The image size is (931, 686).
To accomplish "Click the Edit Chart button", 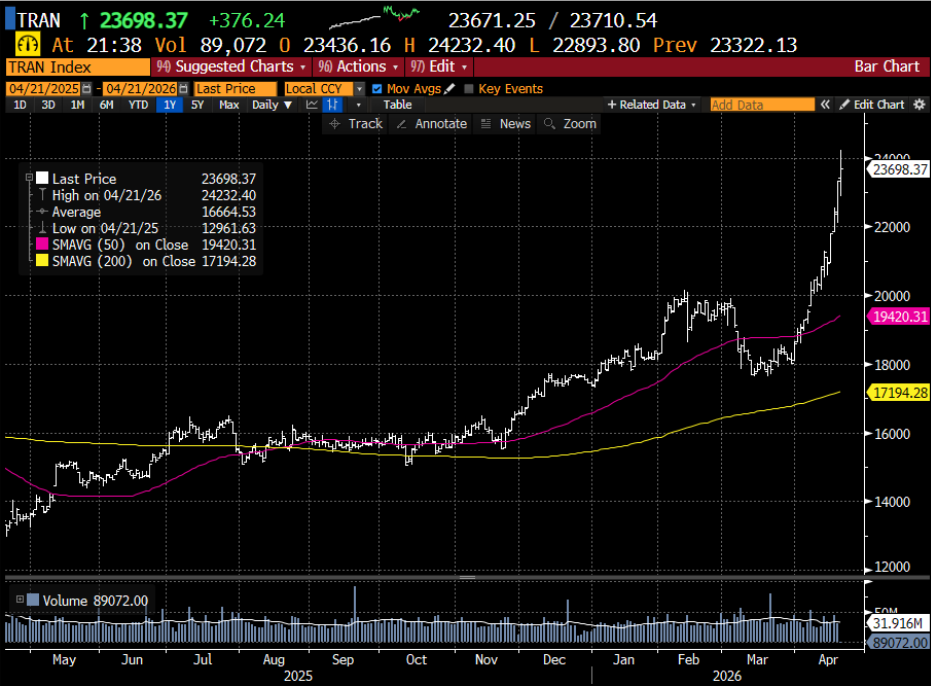I will (x=871, y=104).
